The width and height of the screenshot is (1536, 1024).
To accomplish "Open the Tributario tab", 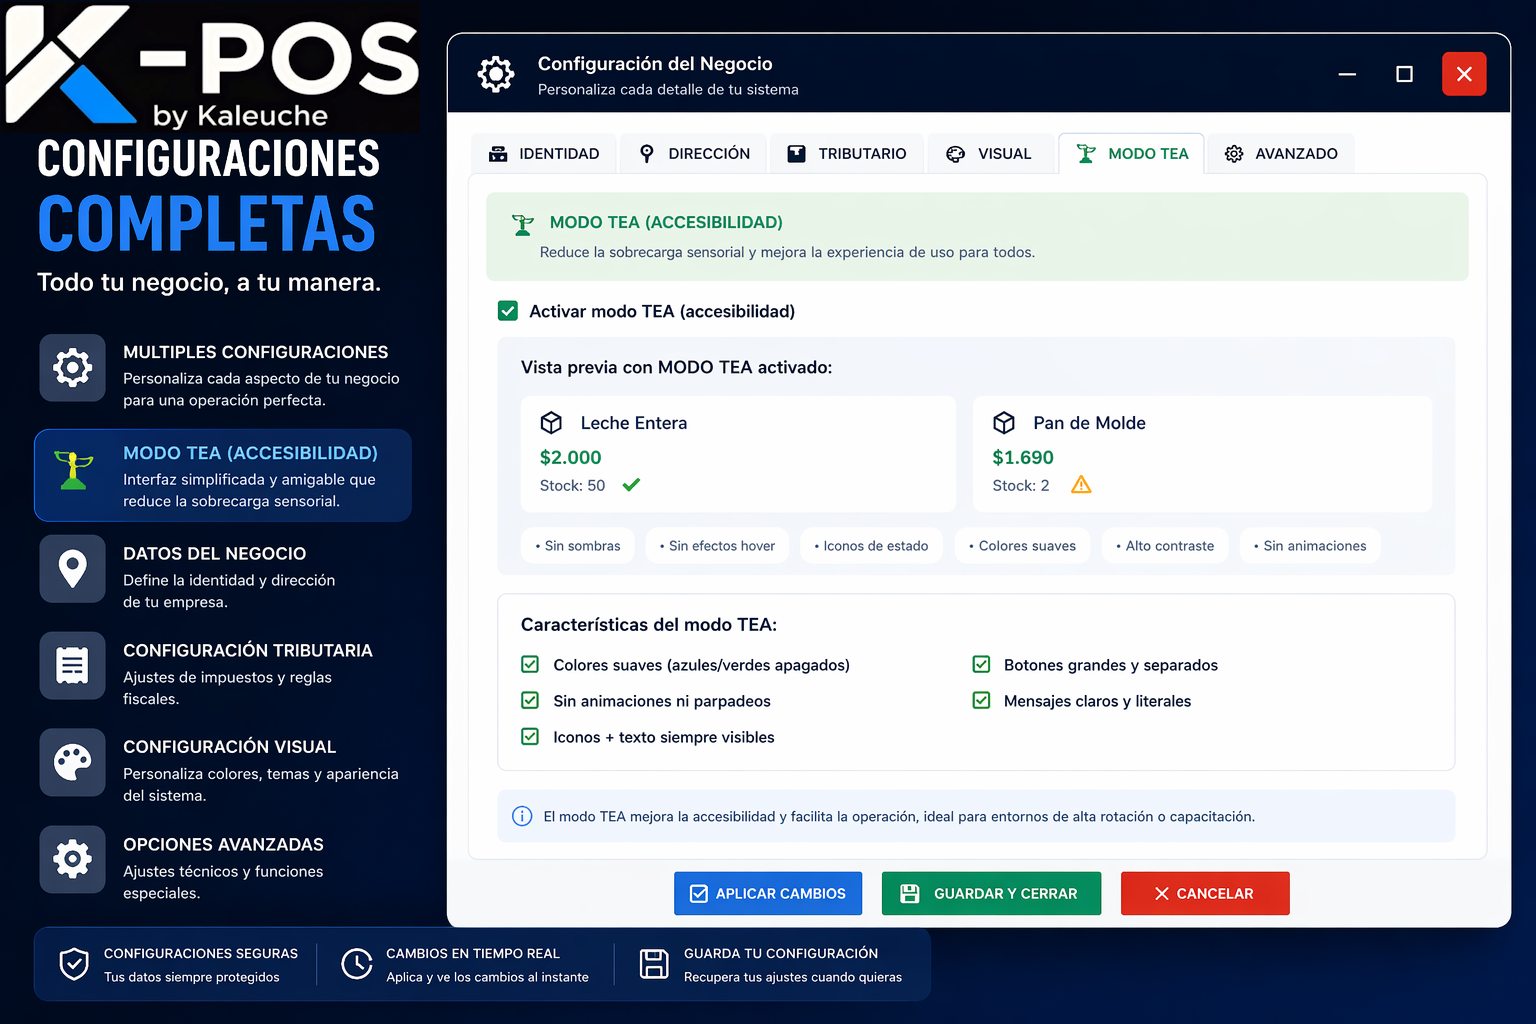I will (847, 154).
